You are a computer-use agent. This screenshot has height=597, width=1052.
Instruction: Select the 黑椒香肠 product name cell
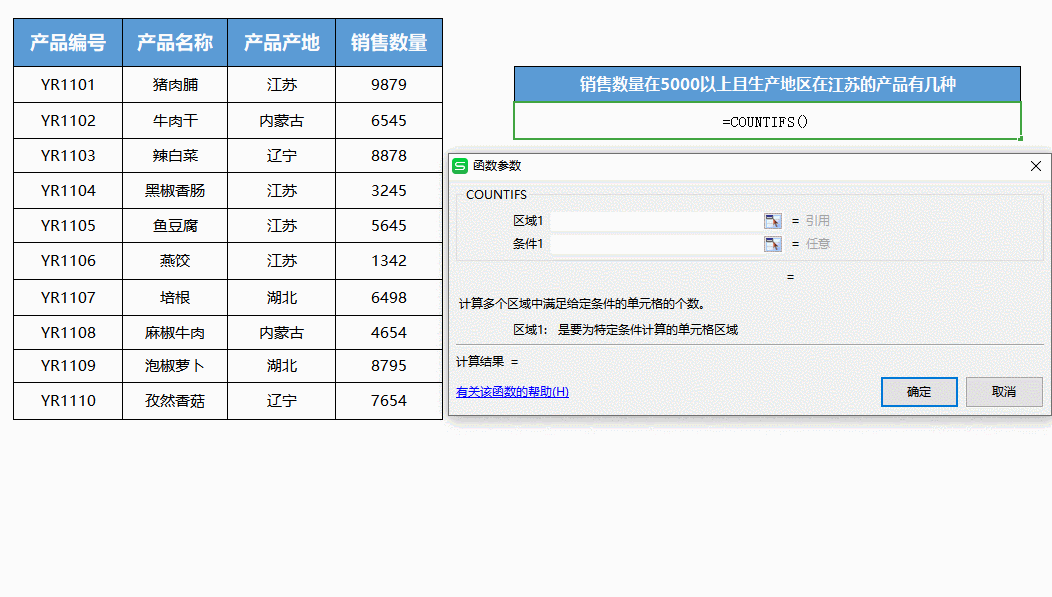175,191
